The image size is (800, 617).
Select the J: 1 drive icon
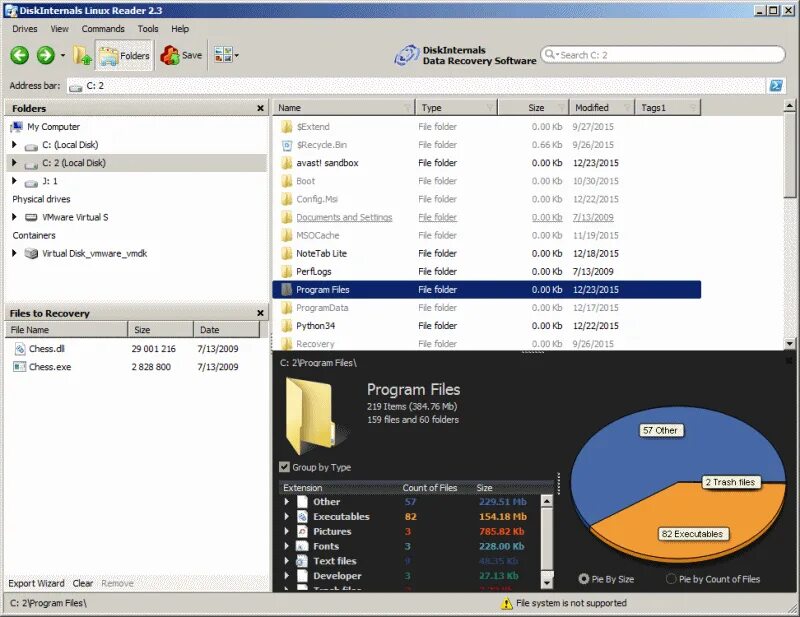click(x=31, y=182)
